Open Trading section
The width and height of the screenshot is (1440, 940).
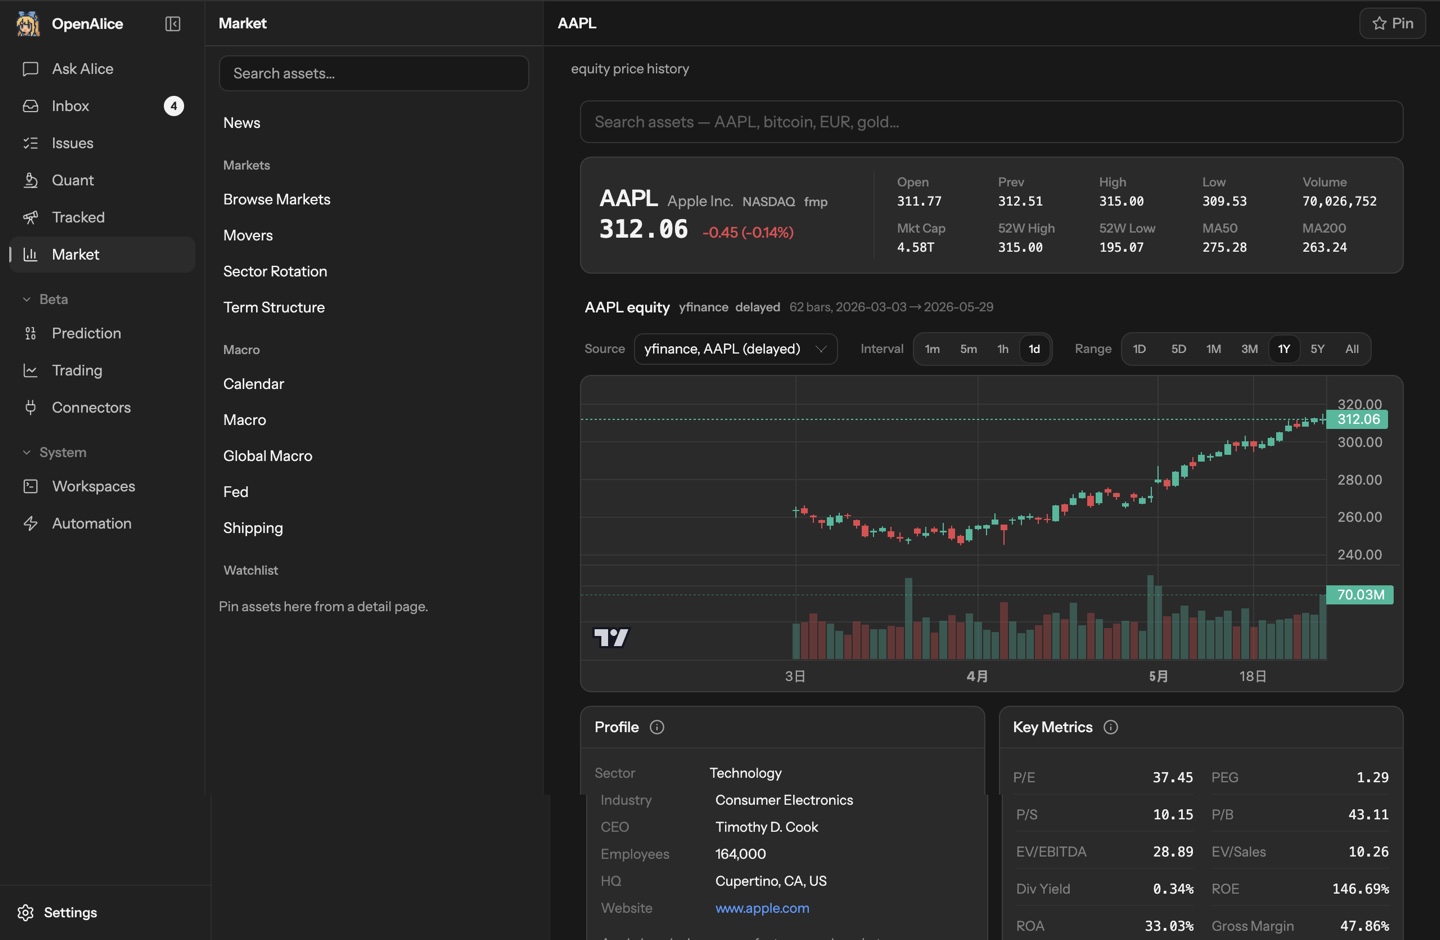(x=102, y=370)
